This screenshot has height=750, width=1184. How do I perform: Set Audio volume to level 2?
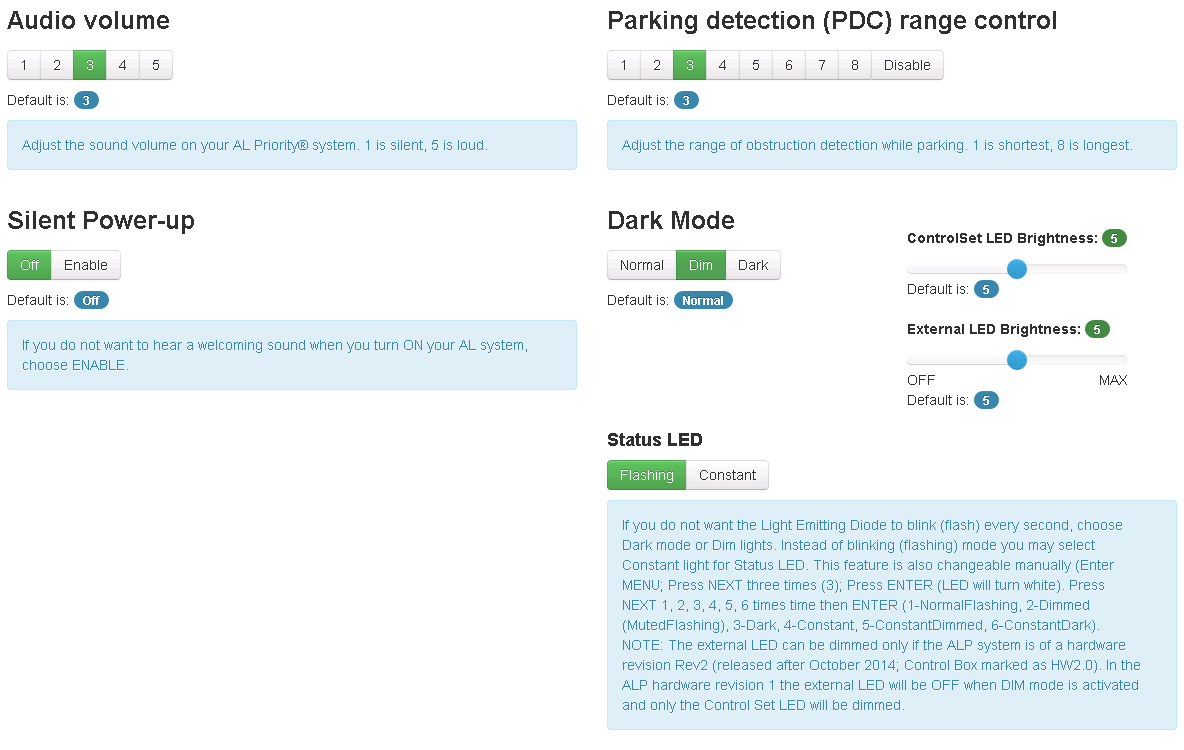point(57,65)
